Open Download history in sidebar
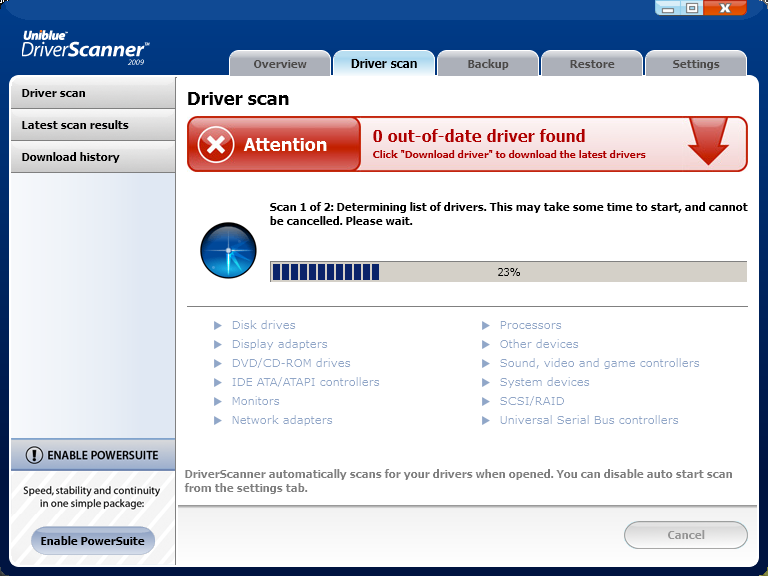Viewport: 768px width, 576px height. (x=70, y=157)
